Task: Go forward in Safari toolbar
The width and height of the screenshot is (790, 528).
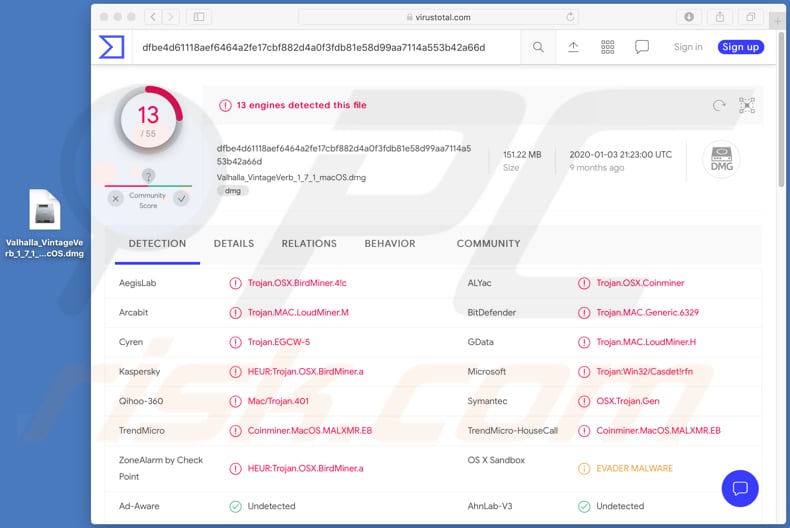Action: [170, 17]
